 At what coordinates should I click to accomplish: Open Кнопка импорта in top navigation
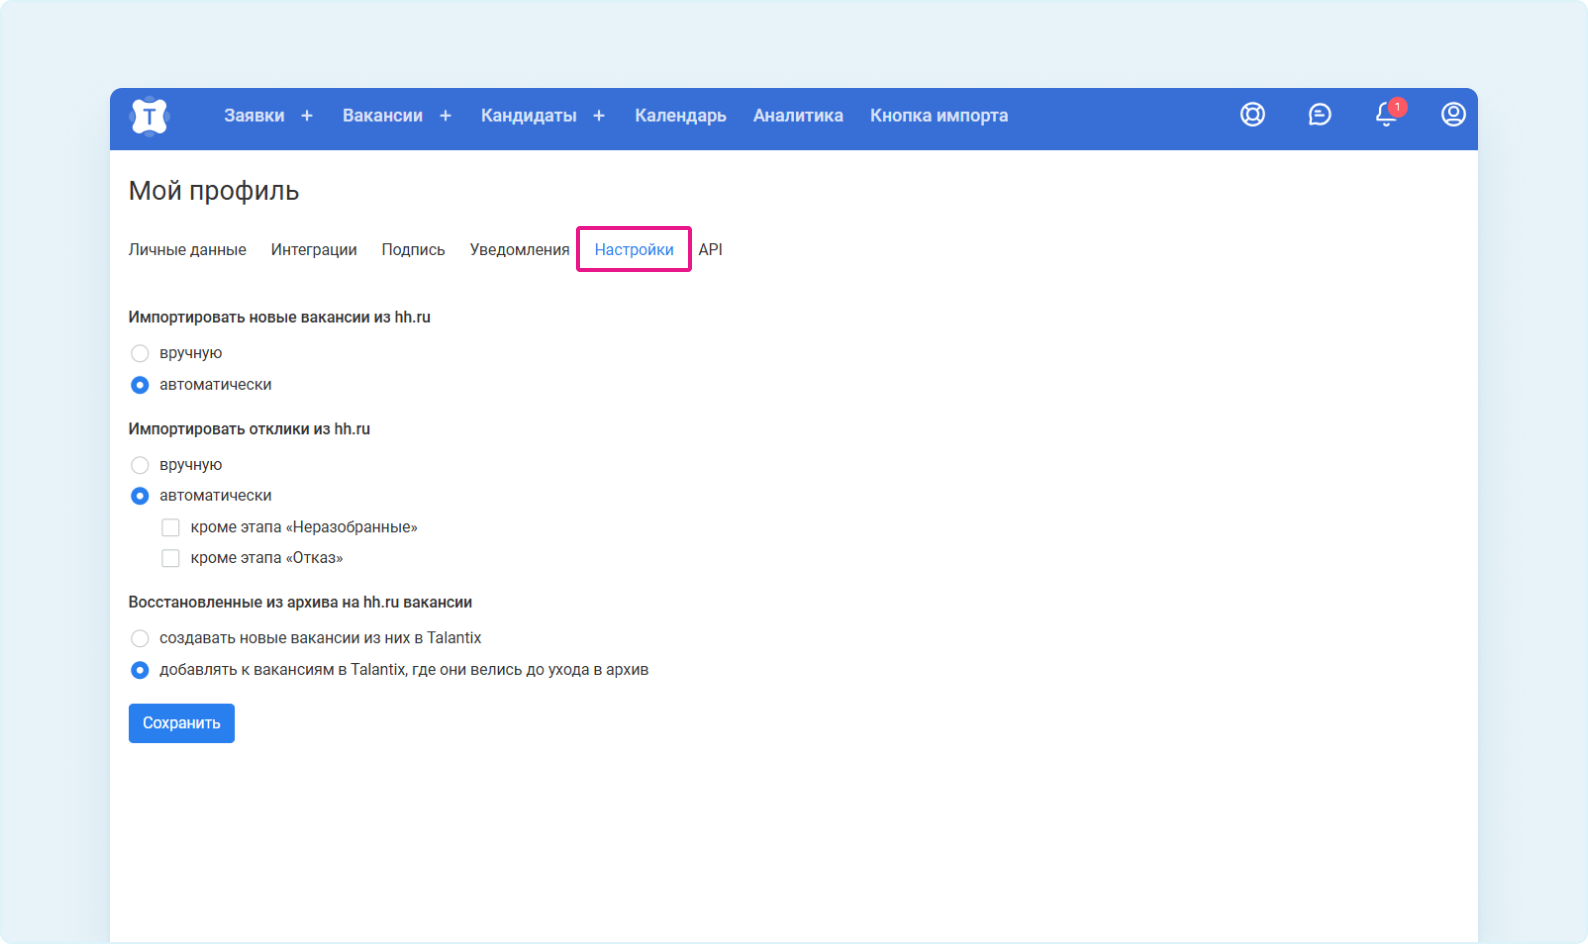tap(939, 116)
